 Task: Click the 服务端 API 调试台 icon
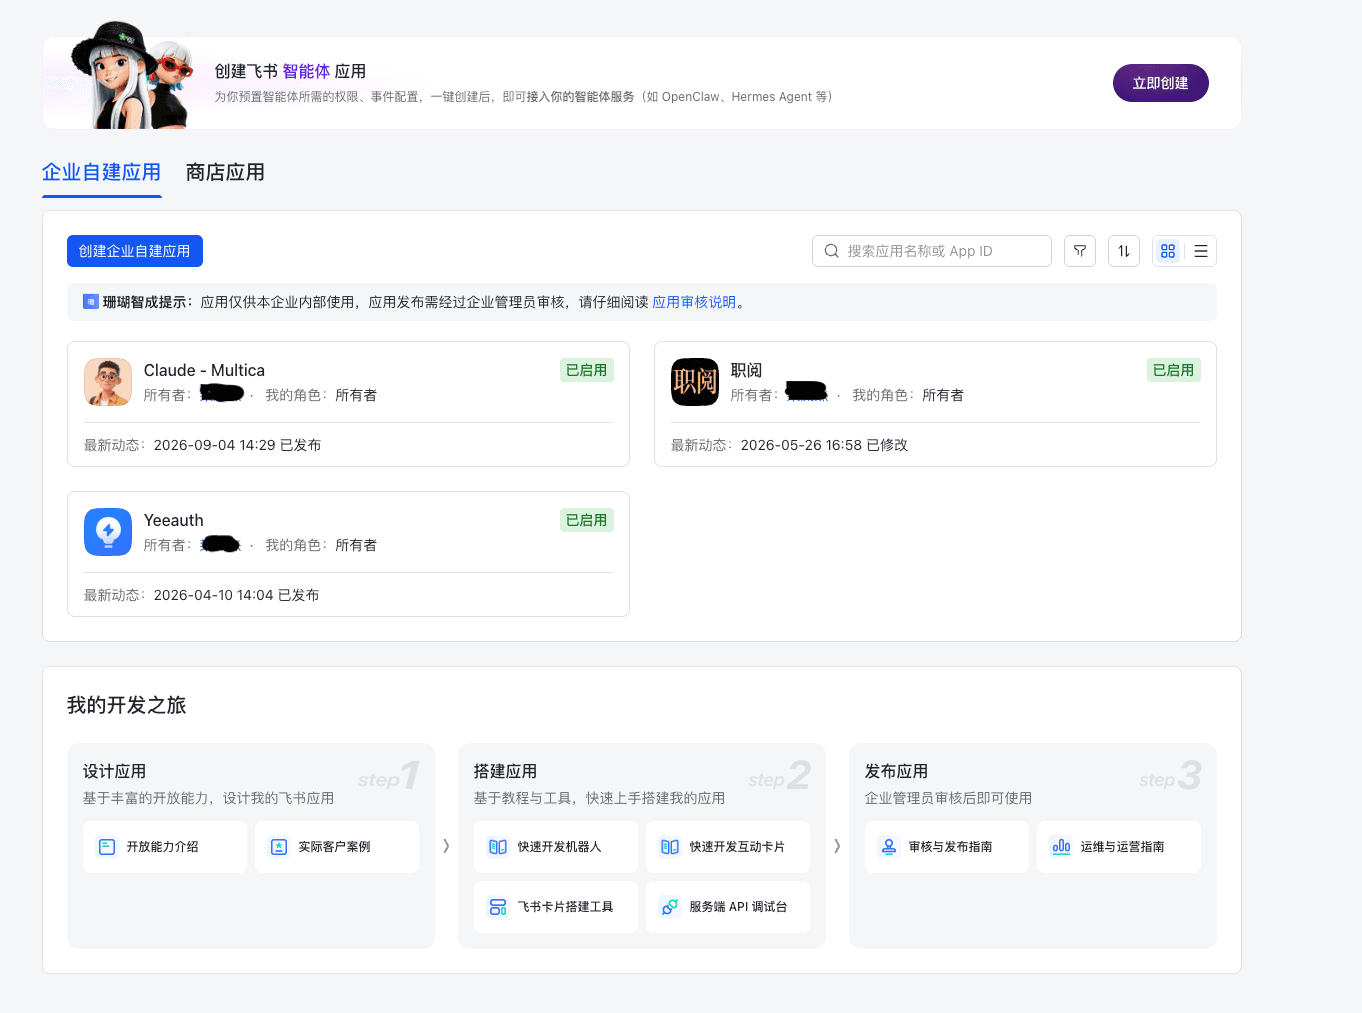(670, 907)
